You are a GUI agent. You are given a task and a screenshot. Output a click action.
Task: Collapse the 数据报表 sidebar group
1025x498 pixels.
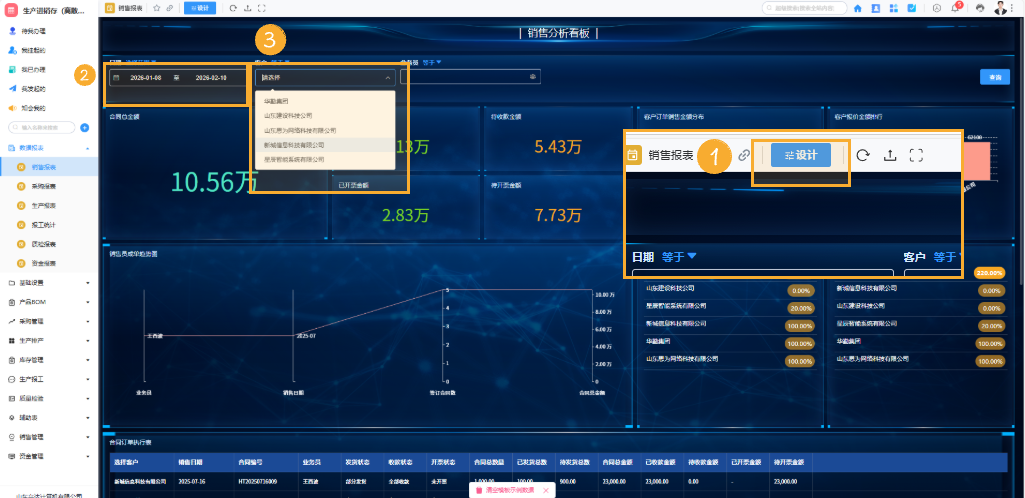(x=48, y=147)
